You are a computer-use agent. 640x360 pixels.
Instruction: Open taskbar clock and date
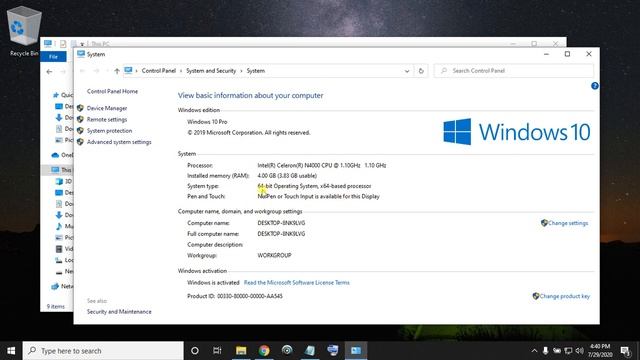600,351
